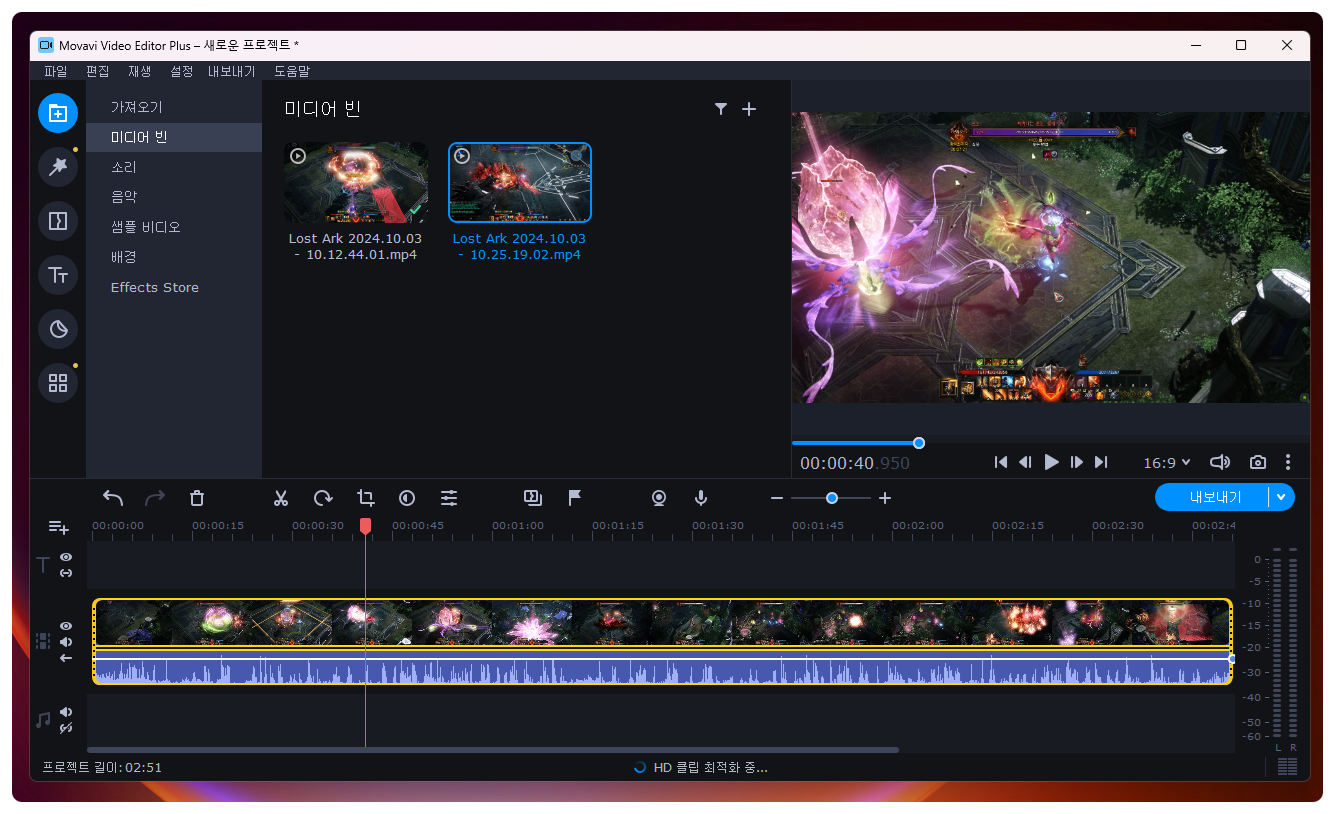This screenshot has width=1335, height=814.
Task: Open the Stickers tab in sidebar
Action: tap(58, 329)
